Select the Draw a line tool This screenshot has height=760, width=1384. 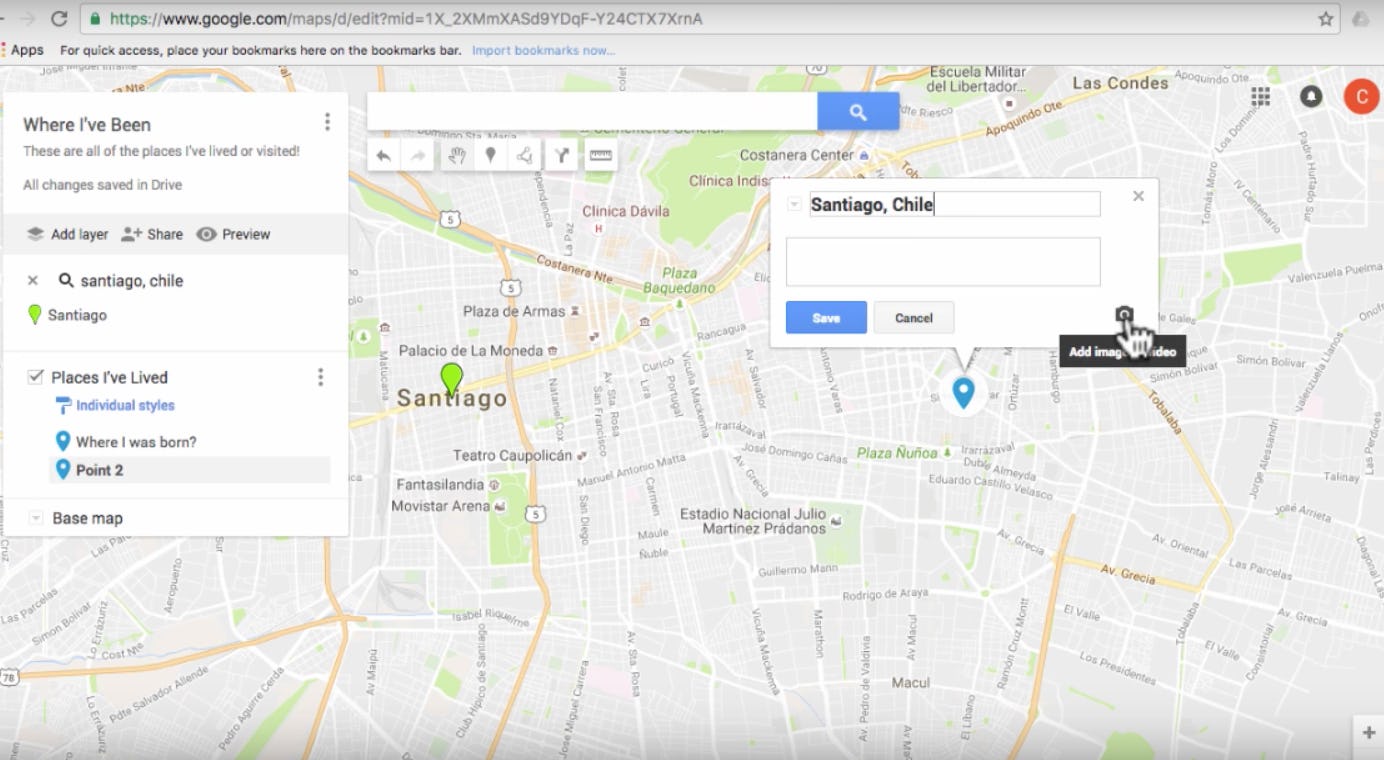pos(523,155)
